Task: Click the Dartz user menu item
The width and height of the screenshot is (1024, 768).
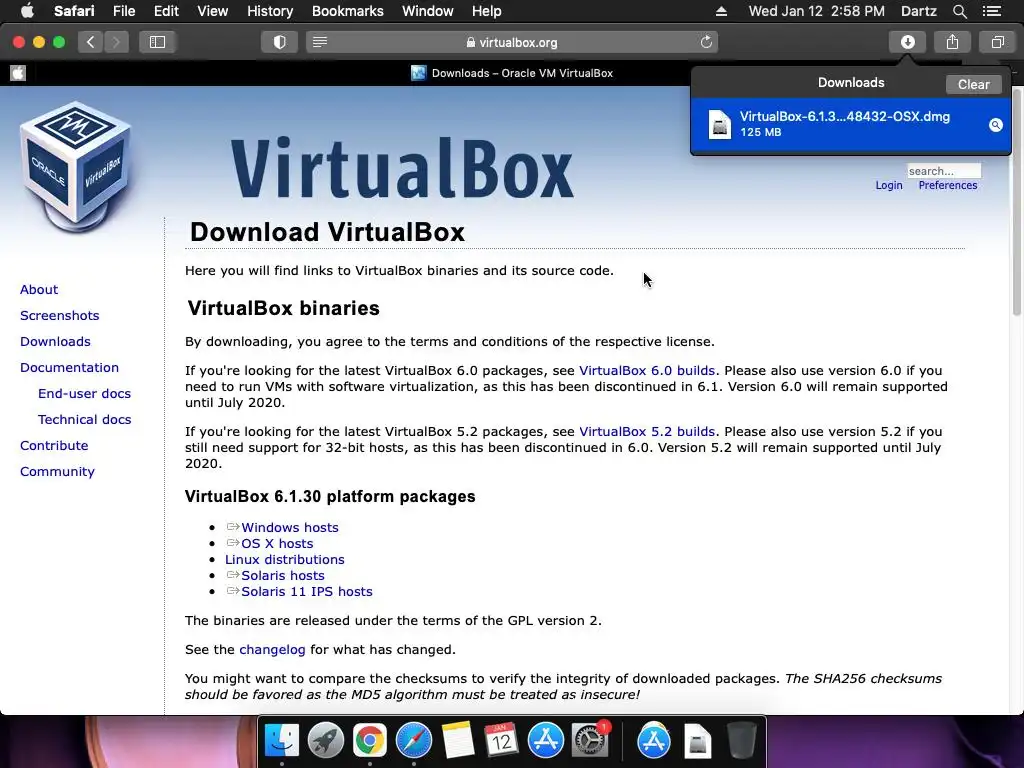Action: pos(918,11)
